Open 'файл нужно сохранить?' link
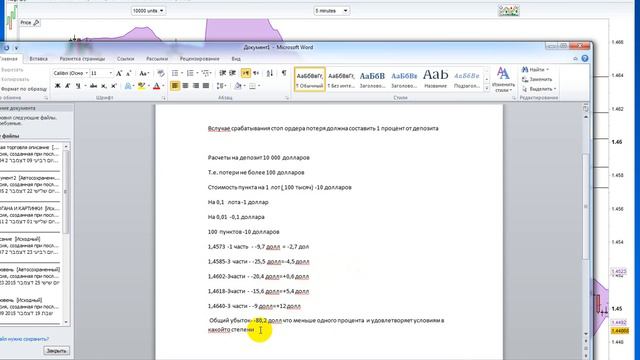The width and height of the screenshot is (640, 360). coord(24,339)
